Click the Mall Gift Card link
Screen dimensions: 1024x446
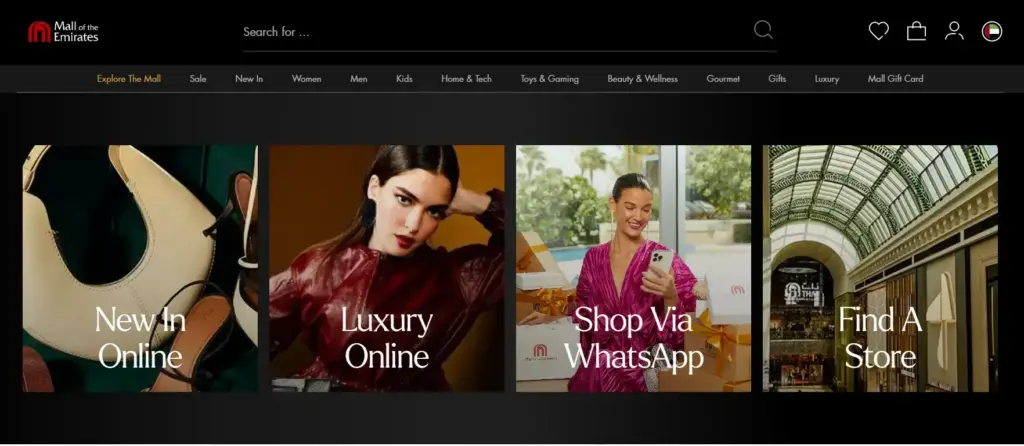895,79
